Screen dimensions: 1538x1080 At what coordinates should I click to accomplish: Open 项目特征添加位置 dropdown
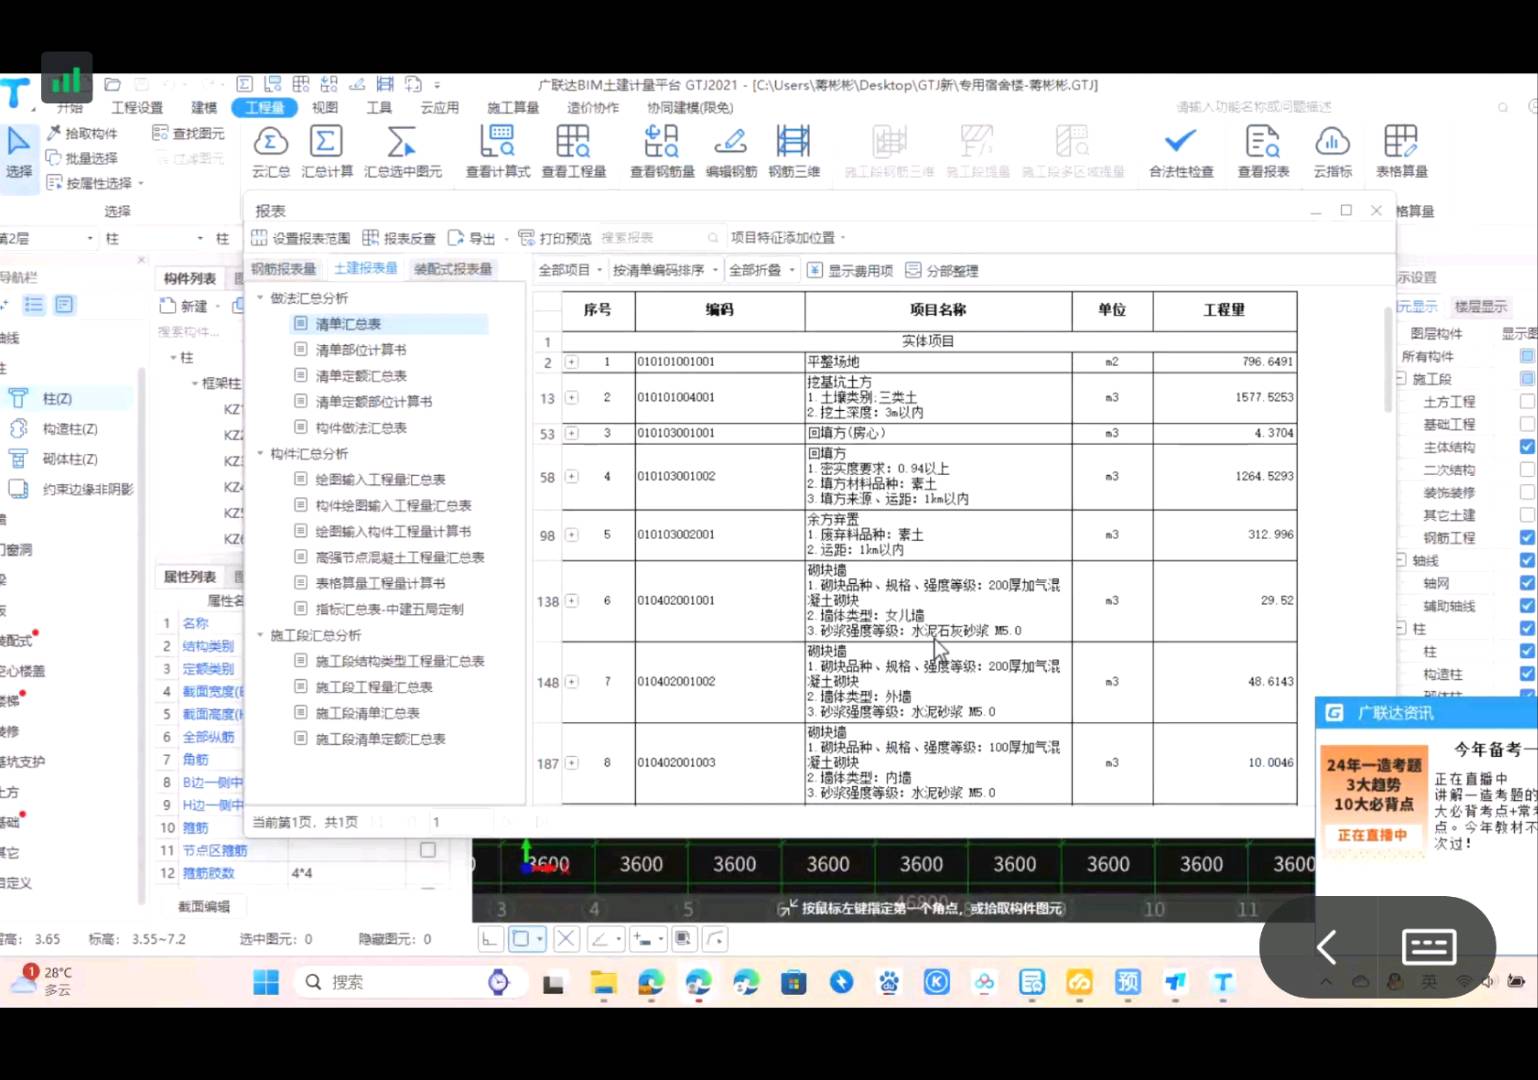click(x=788, y=238)
